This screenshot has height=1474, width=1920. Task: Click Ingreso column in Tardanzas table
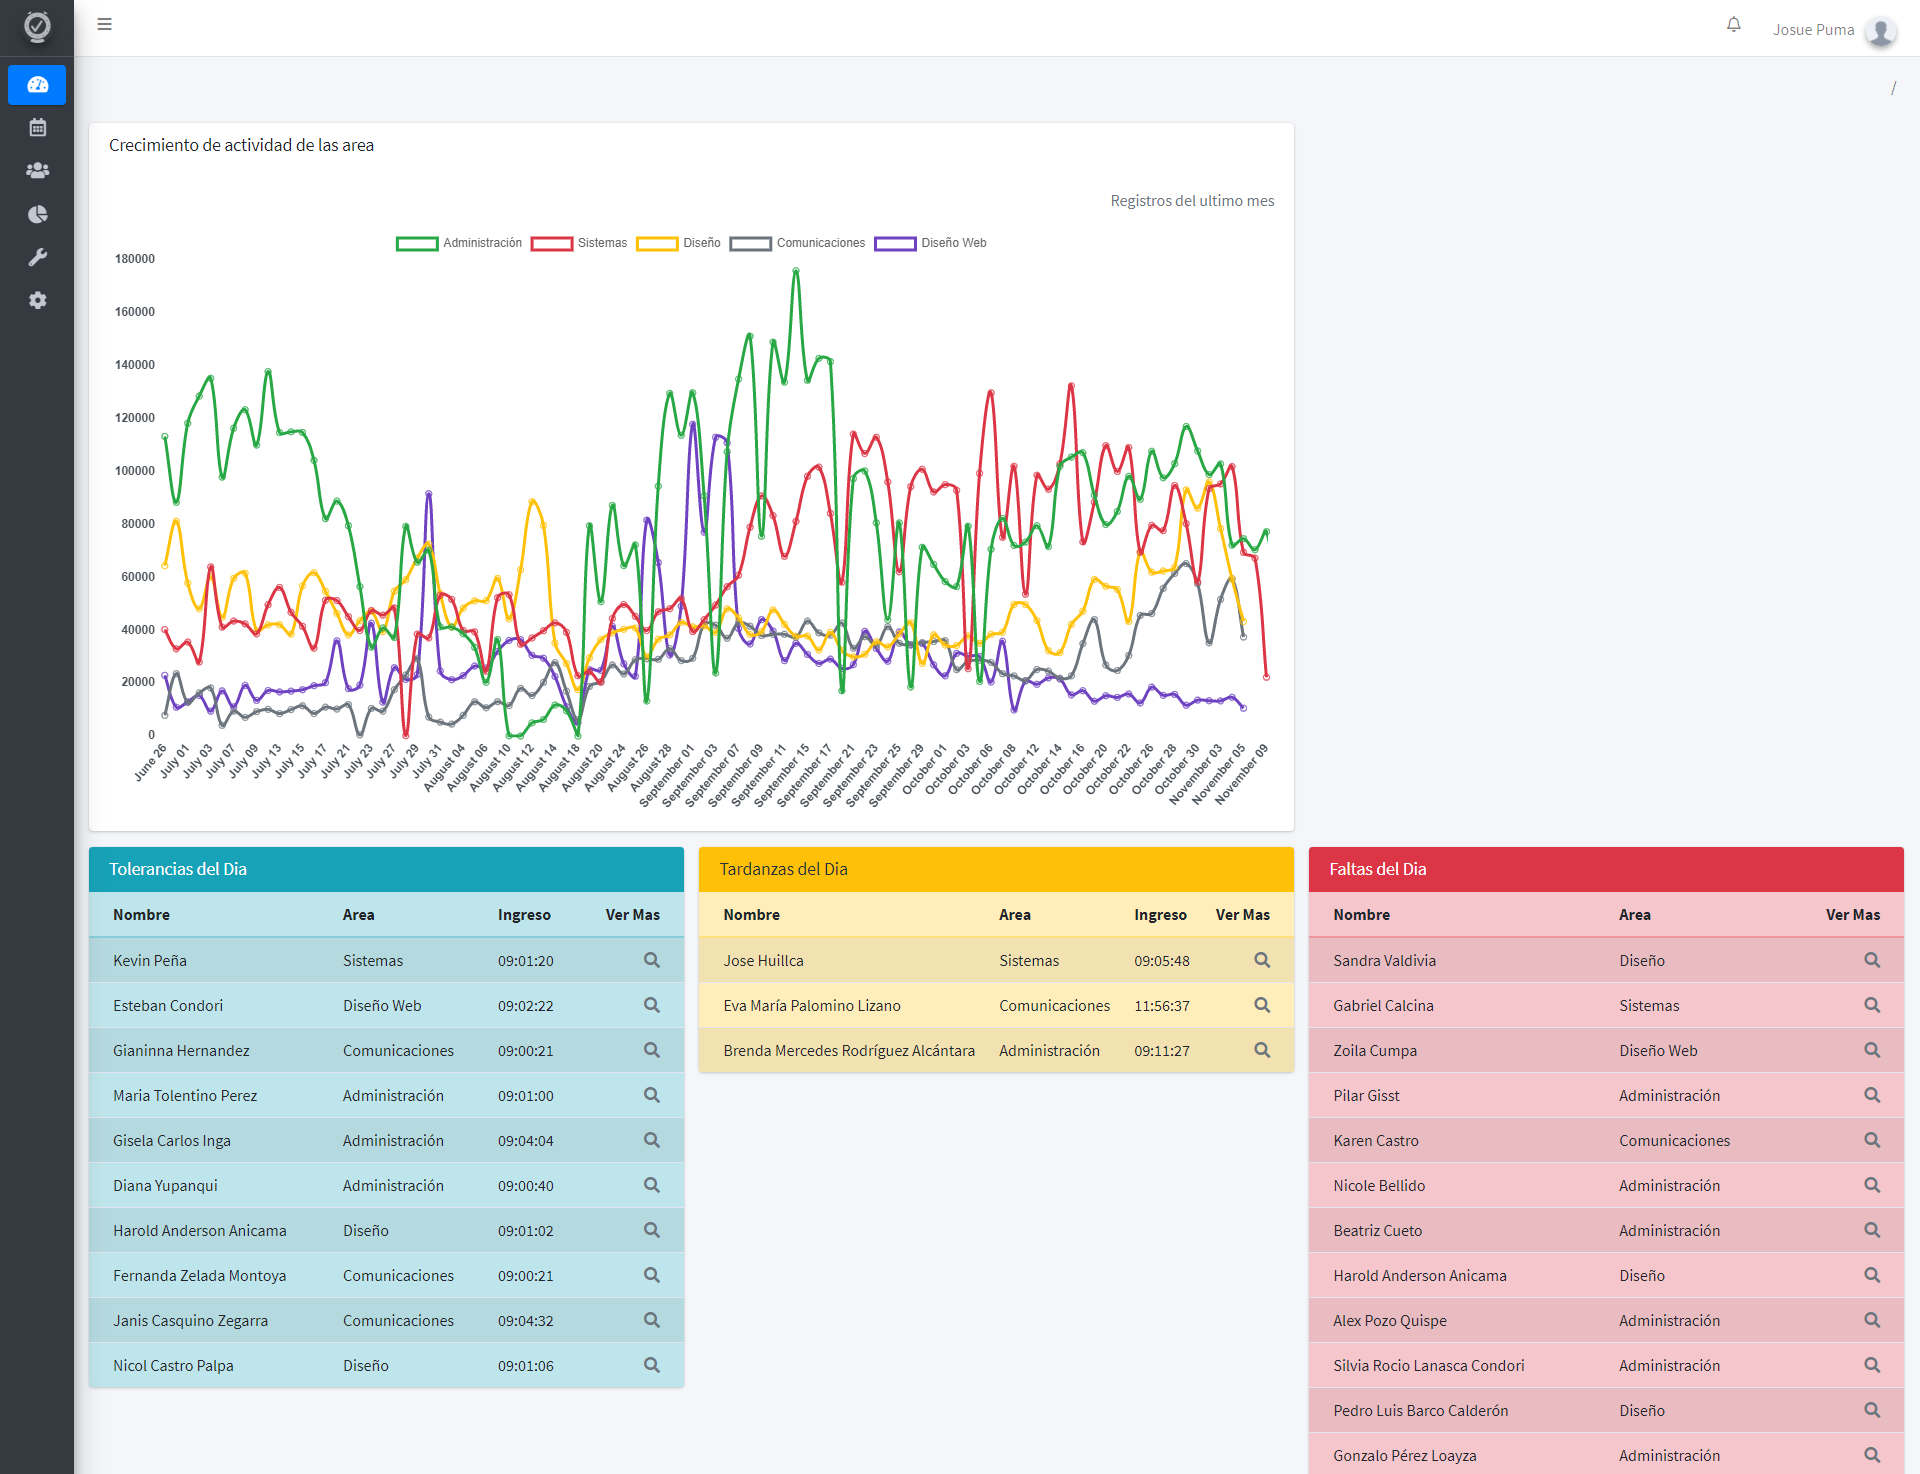(1160, 914)
